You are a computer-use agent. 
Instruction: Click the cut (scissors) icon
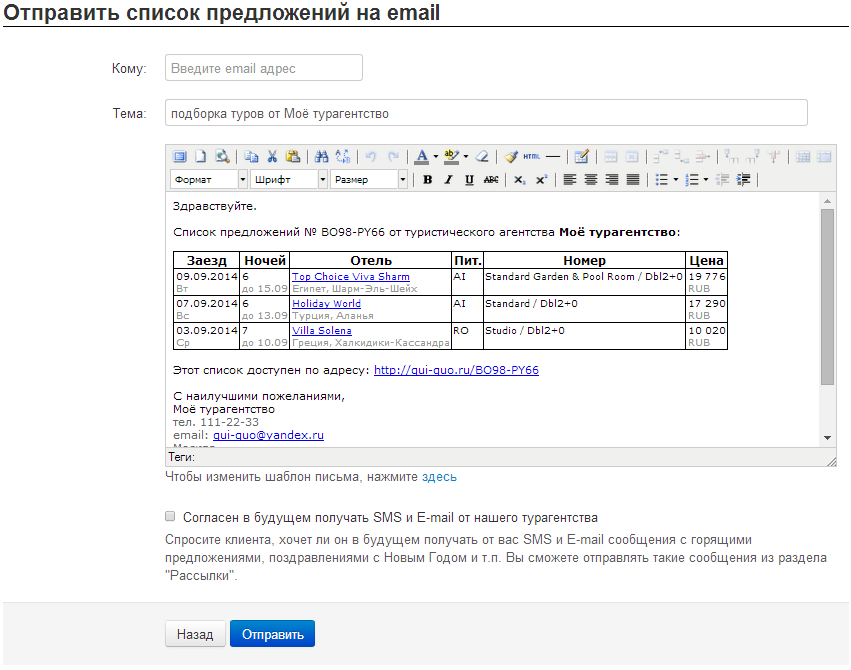coord(271,156)
